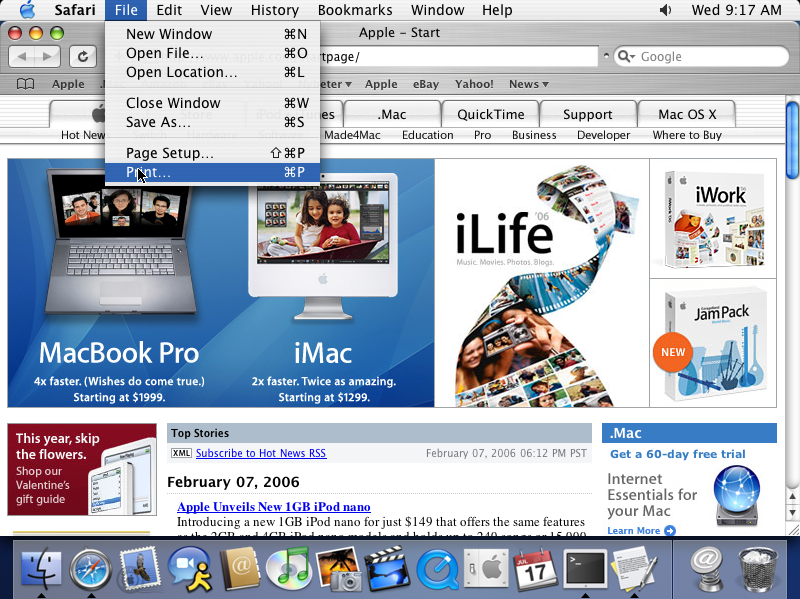Switch to the .Mac tab
Image resolution: width=800 pixels, height=599 pixels.
tap(392, 114)
